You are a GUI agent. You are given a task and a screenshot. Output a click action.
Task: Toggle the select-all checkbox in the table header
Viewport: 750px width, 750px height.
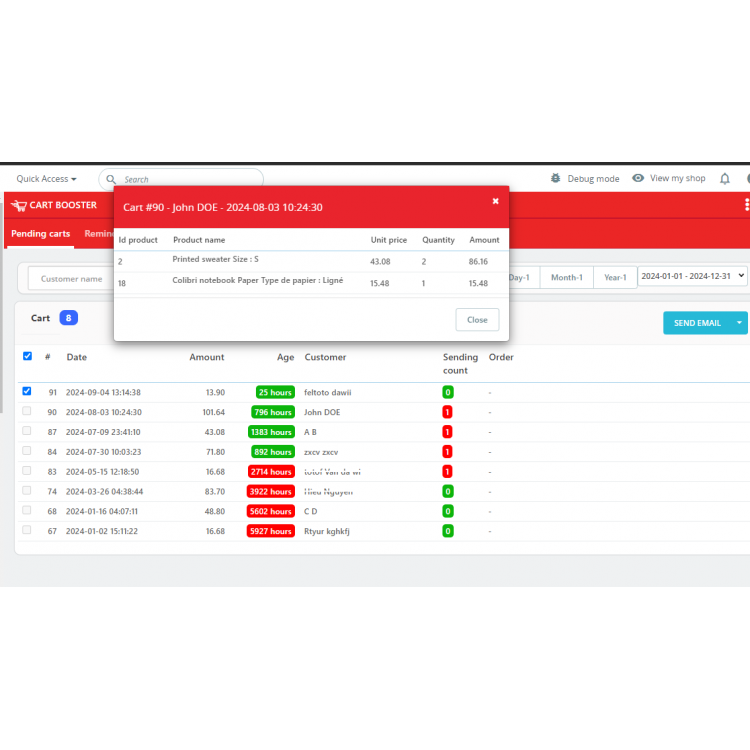pos(27,356)
